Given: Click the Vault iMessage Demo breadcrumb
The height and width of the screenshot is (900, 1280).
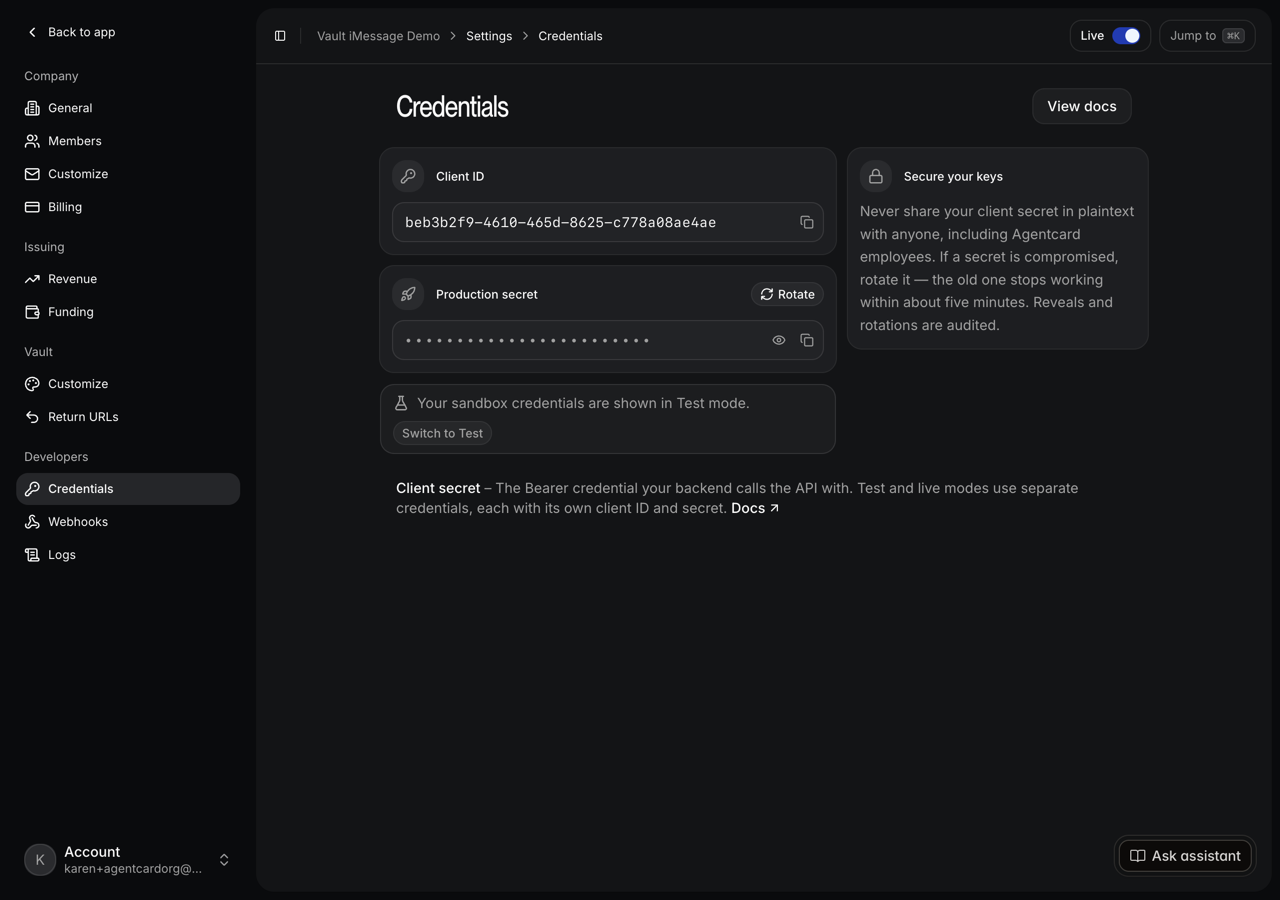Looking at the screenshot, I should 378,36.
